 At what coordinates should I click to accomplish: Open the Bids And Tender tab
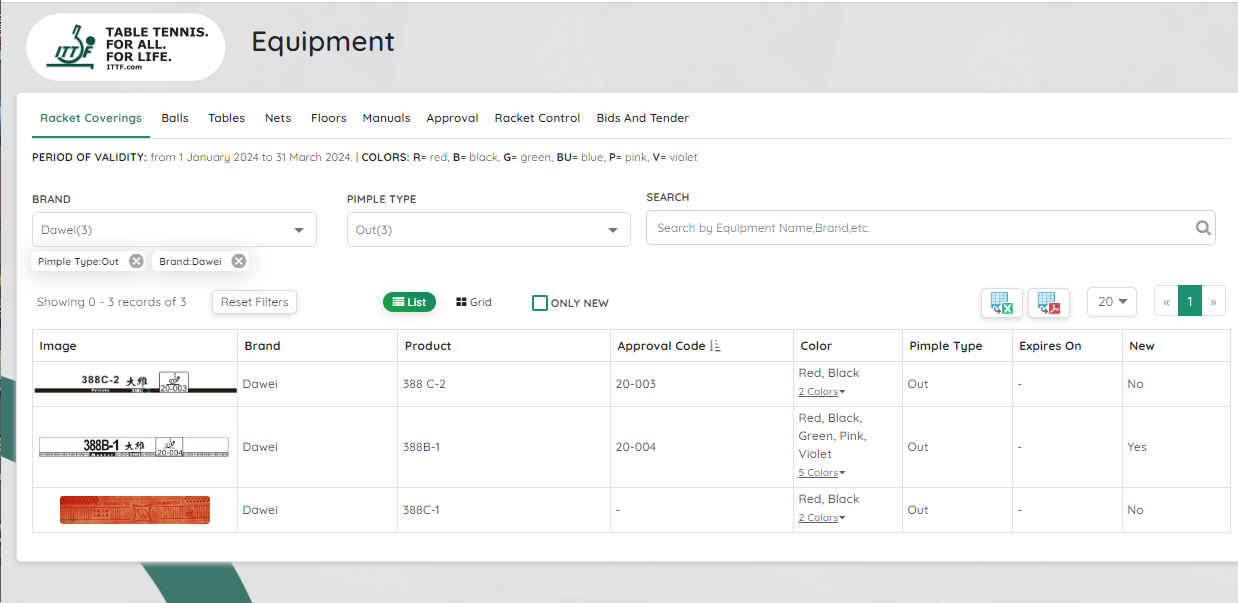pyautogui.click(x=642, y=118)
